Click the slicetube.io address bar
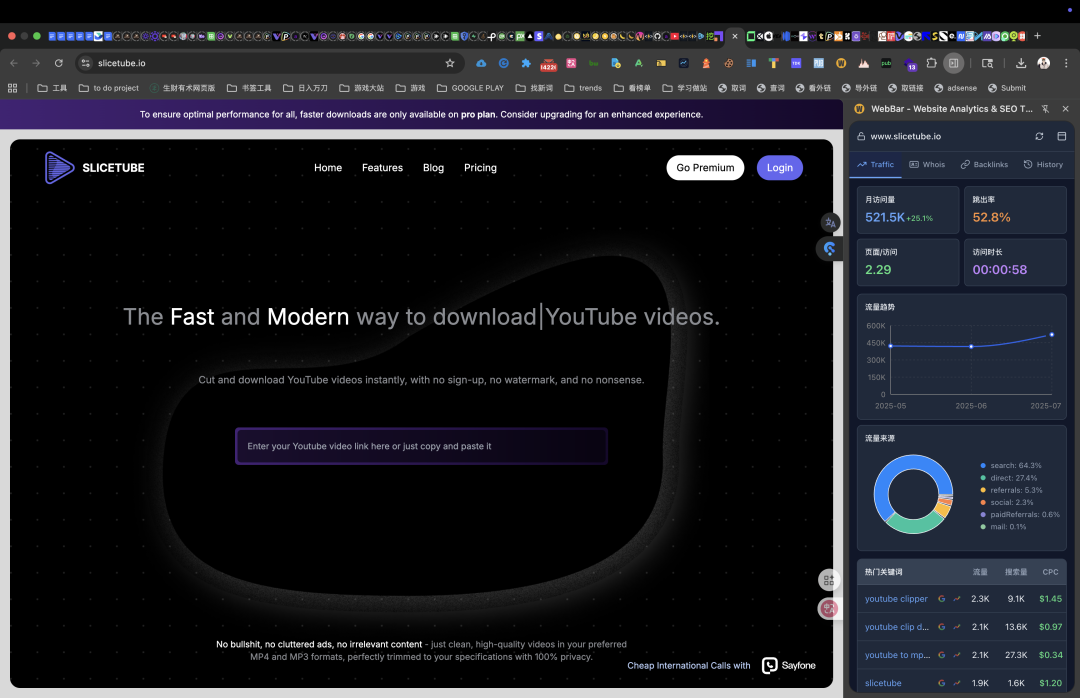The image size is (1080, 698). (269, 63)
